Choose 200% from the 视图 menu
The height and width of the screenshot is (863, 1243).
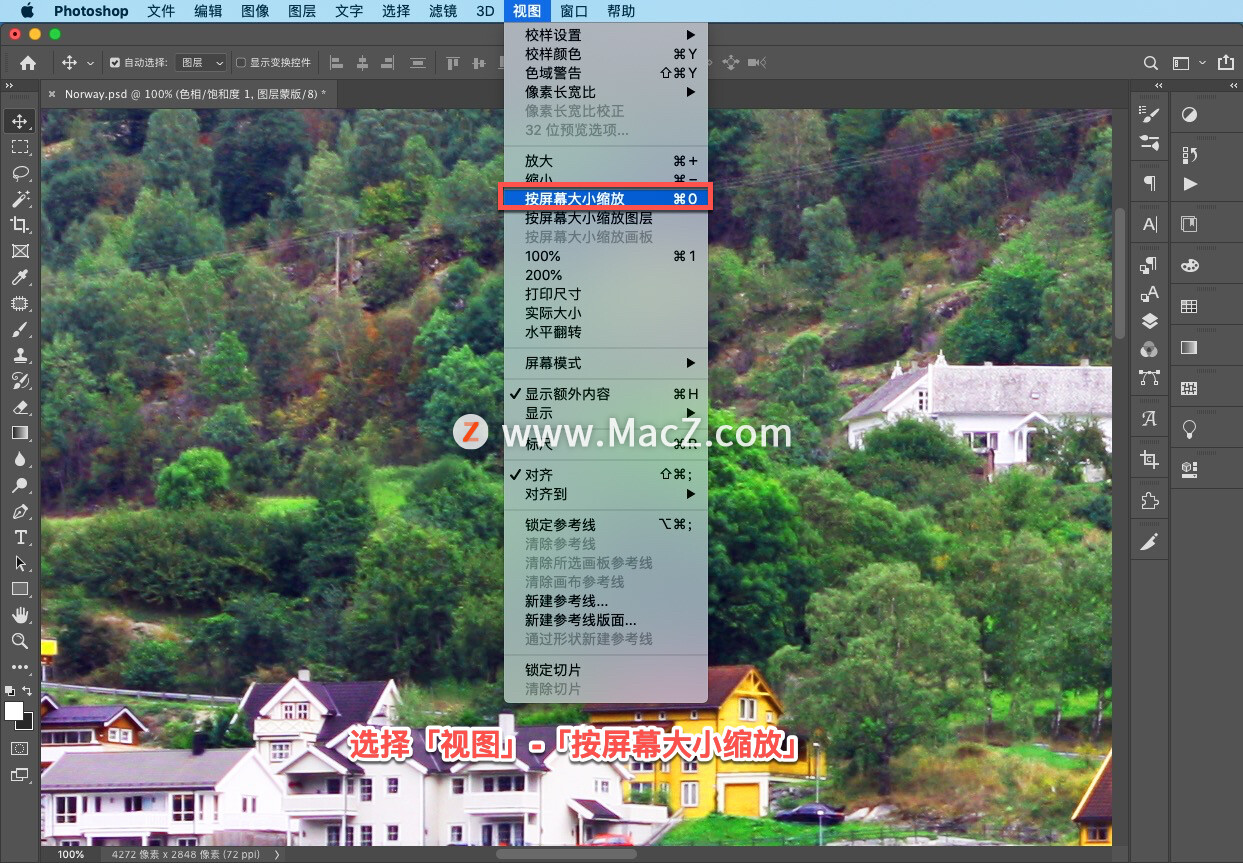[x=606, y=275]
